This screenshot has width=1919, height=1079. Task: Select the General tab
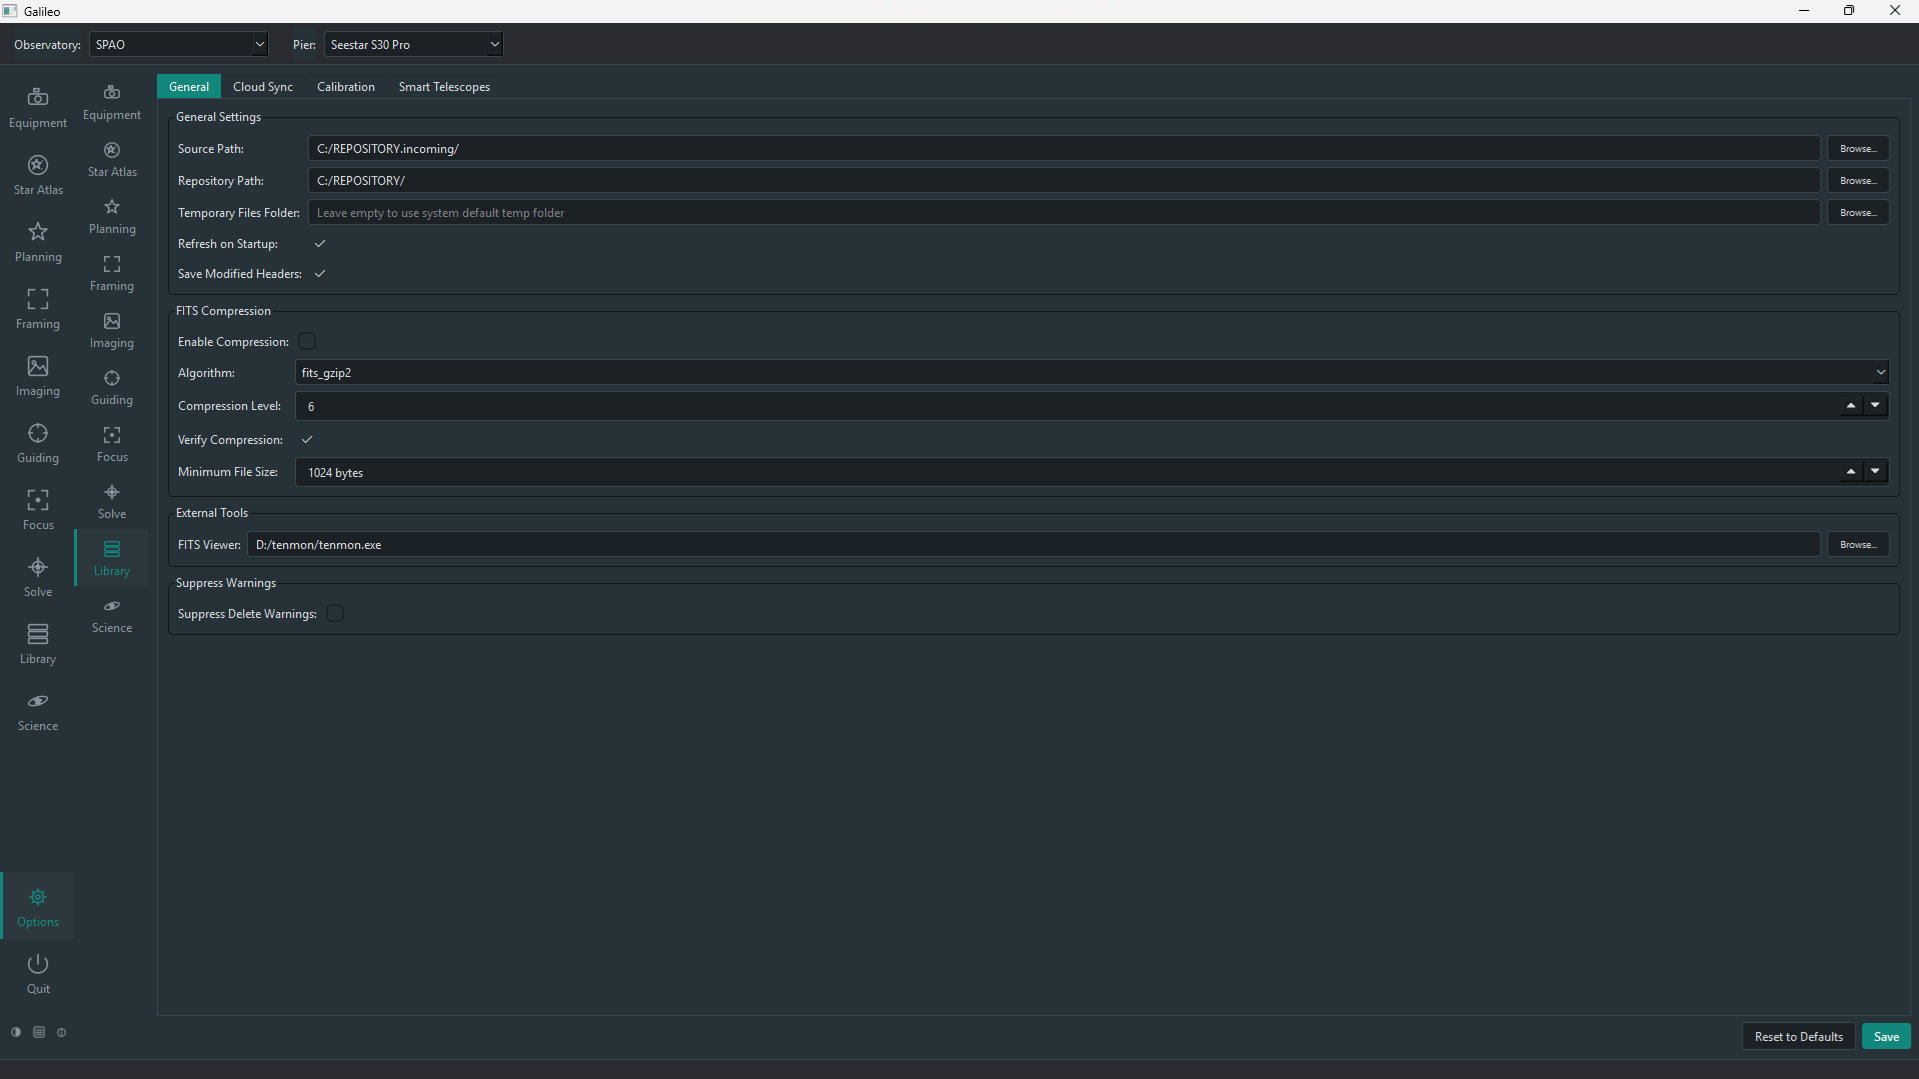click(189, 87)
